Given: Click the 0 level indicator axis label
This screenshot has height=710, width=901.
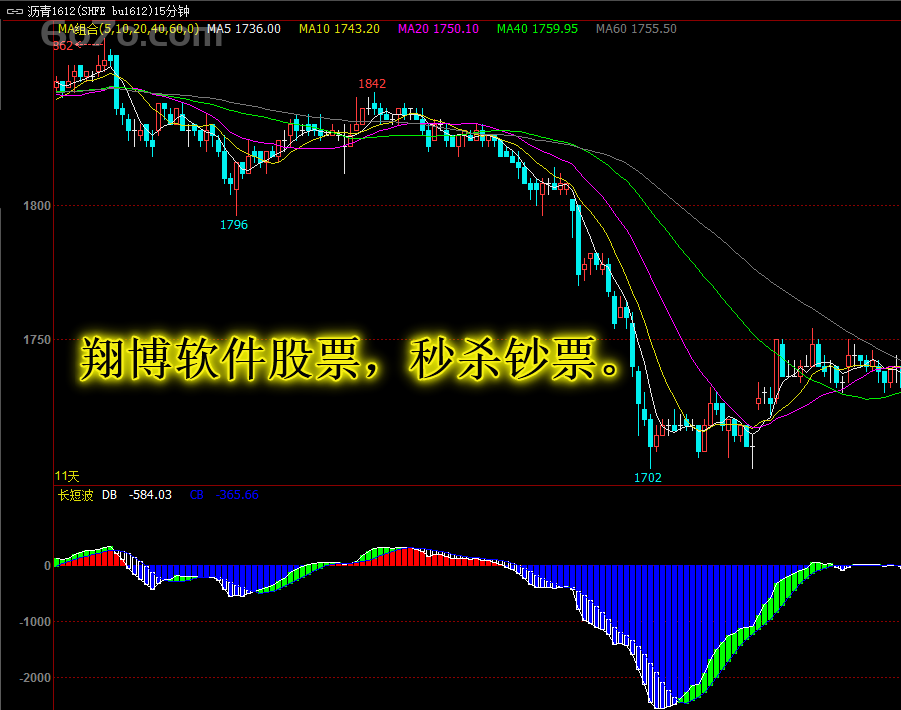Looking at the screenshot, I should pyautogui.click(x=47, y=566).
